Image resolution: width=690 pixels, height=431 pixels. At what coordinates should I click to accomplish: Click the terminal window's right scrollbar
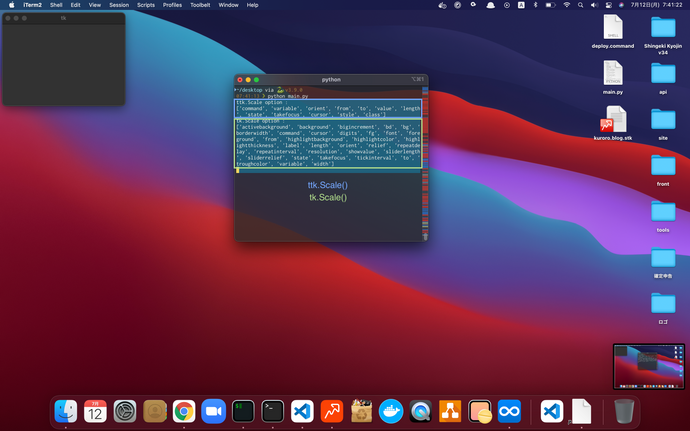tap(425, 163)
